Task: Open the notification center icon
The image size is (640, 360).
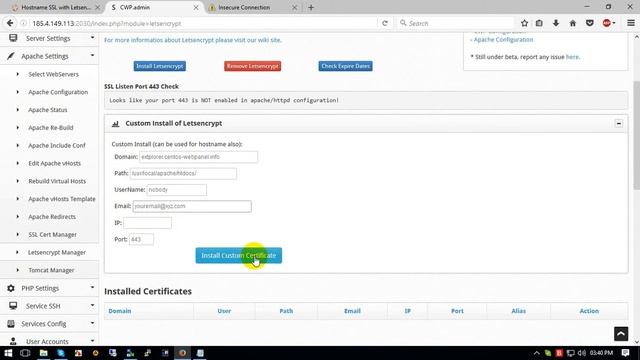Action: (x=626, y=353)
